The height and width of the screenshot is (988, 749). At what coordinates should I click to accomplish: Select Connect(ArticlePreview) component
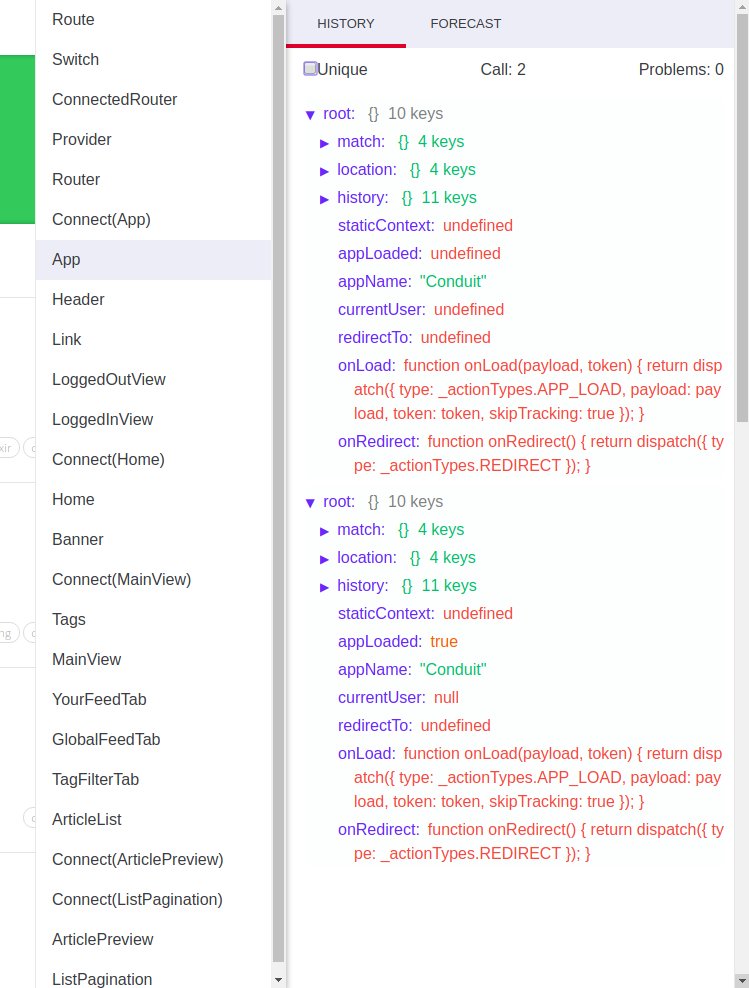(x=154, y=859)
